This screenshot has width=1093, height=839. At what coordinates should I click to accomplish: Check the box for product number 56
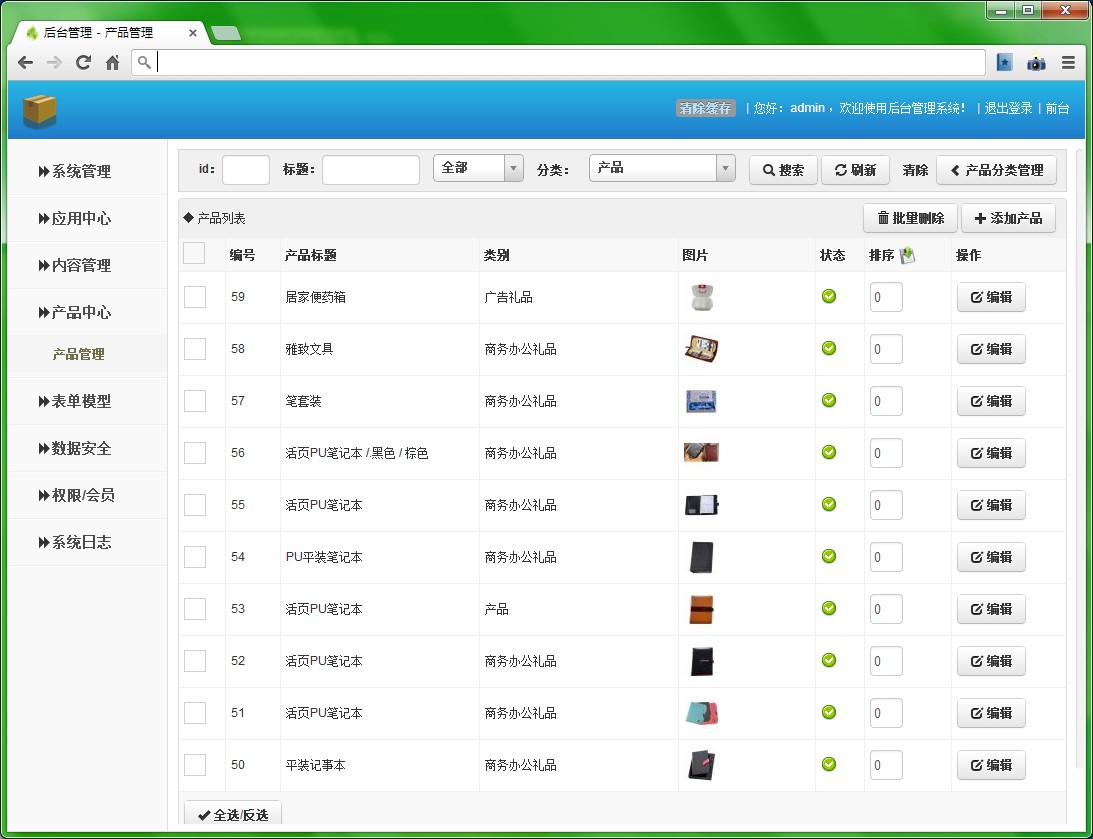pos(194,452)
